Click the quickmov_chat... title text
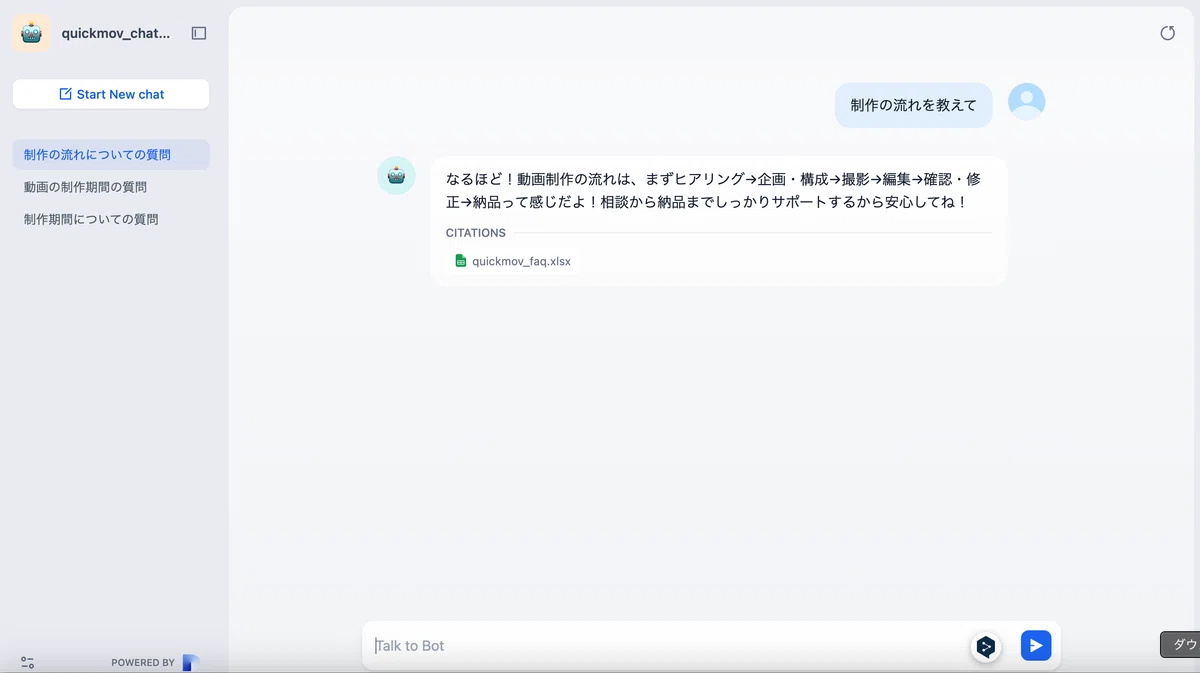 (116, 33)
